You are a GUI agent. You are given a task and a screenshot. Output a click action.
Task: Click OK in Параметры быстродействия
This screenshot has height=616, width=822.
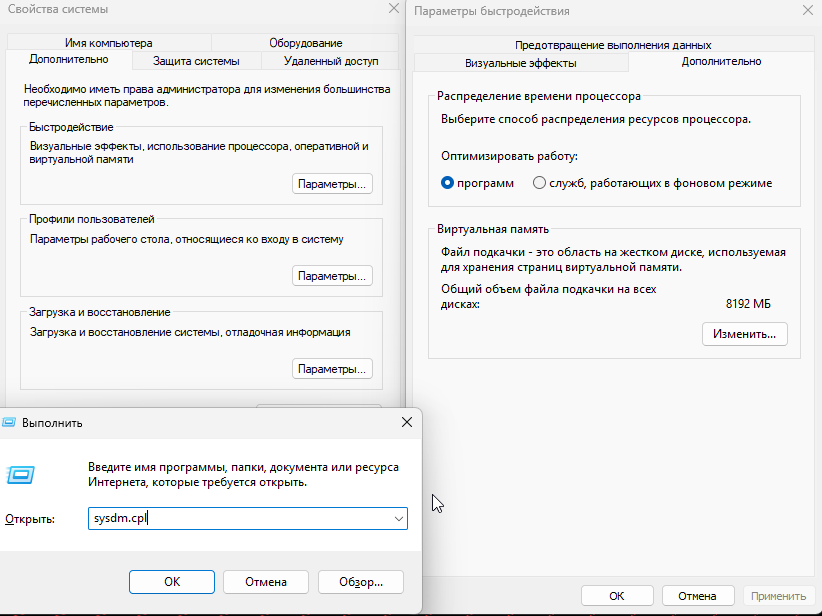(x=616, y=596)
